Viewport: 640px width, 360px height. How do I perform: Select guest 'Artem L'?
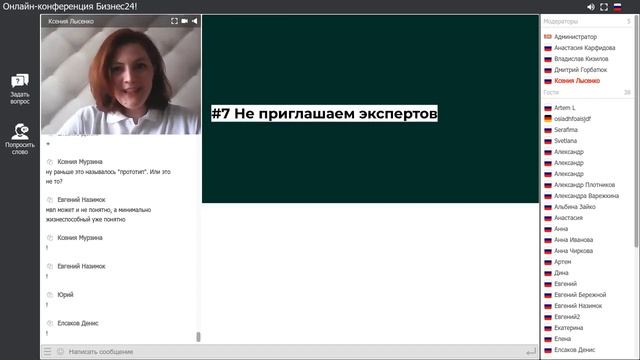click(x=564, y=108)
